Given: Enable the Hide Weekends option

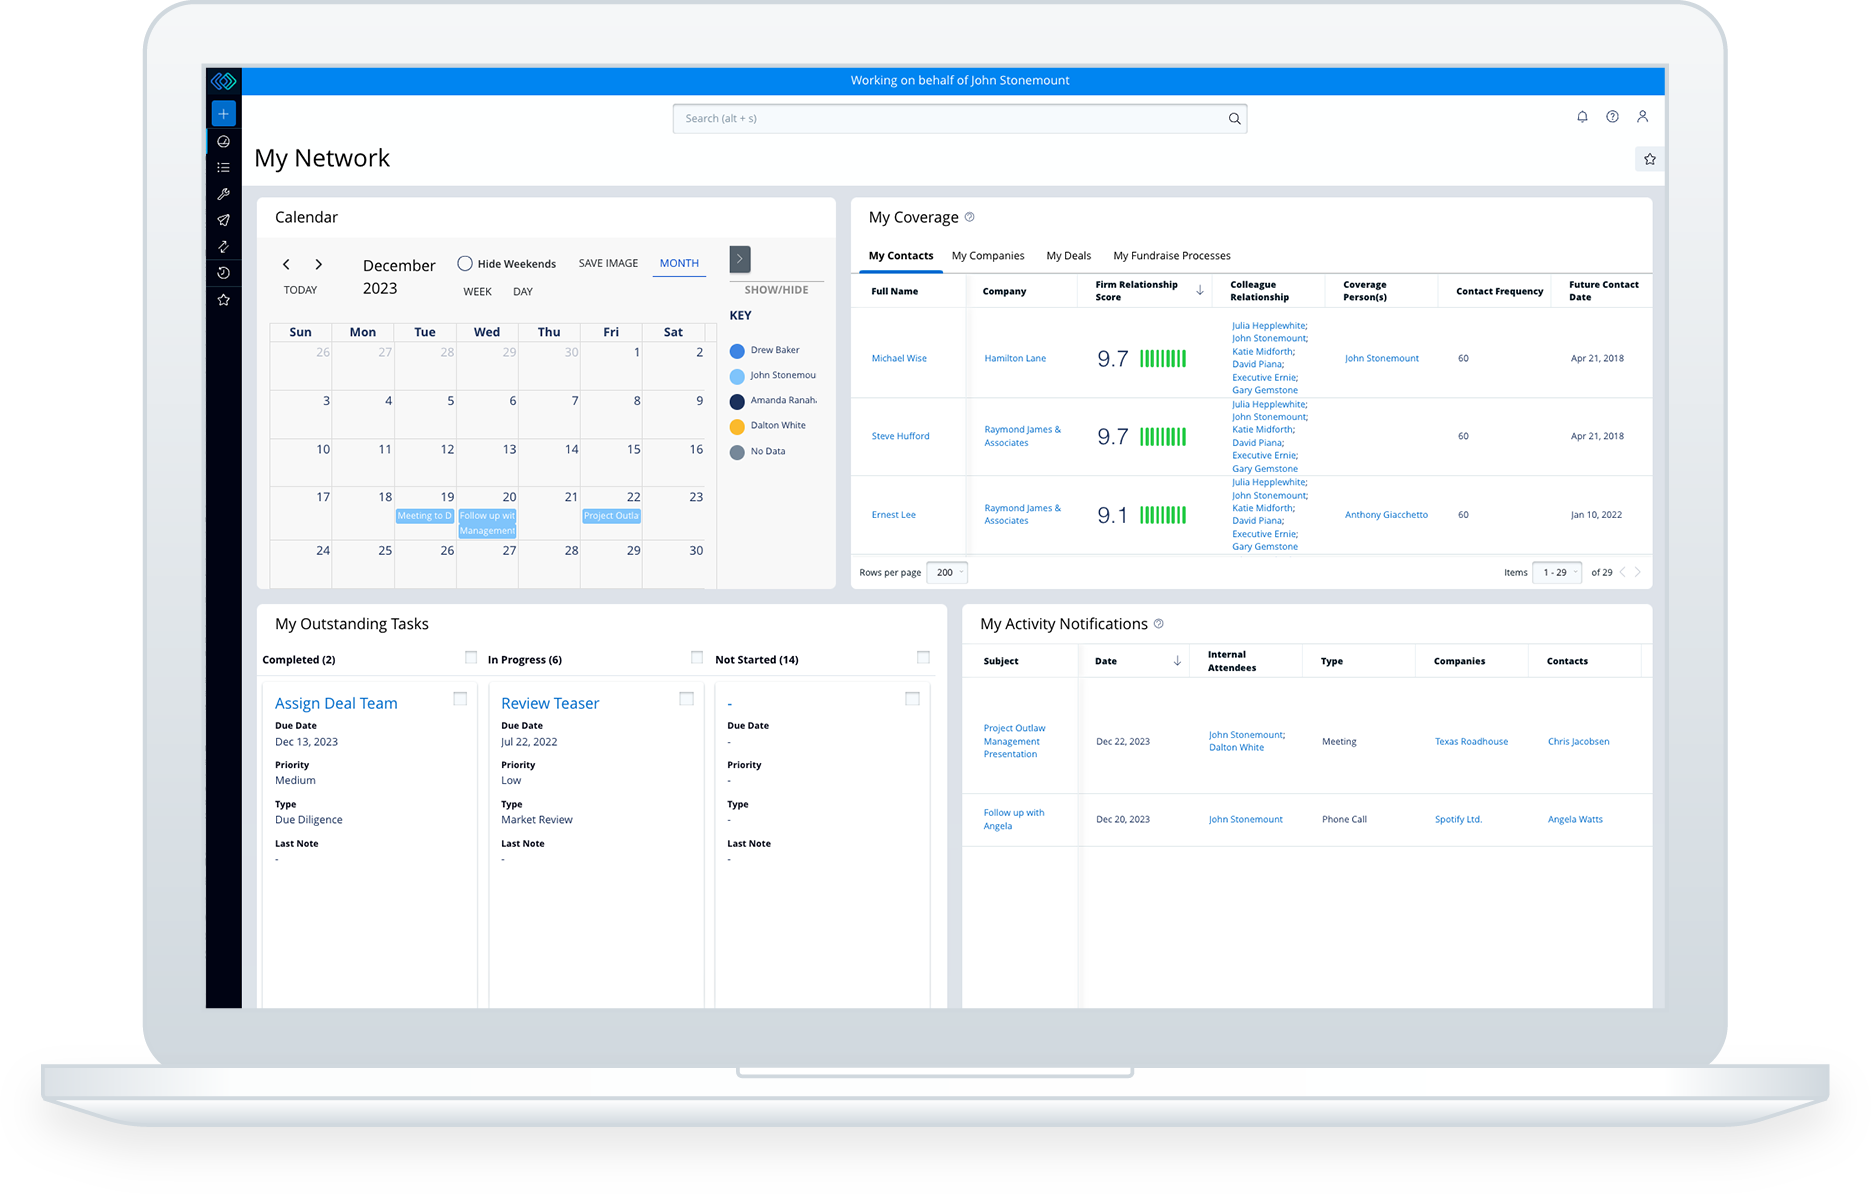Looking at the screenshot, I should point(465,264).
